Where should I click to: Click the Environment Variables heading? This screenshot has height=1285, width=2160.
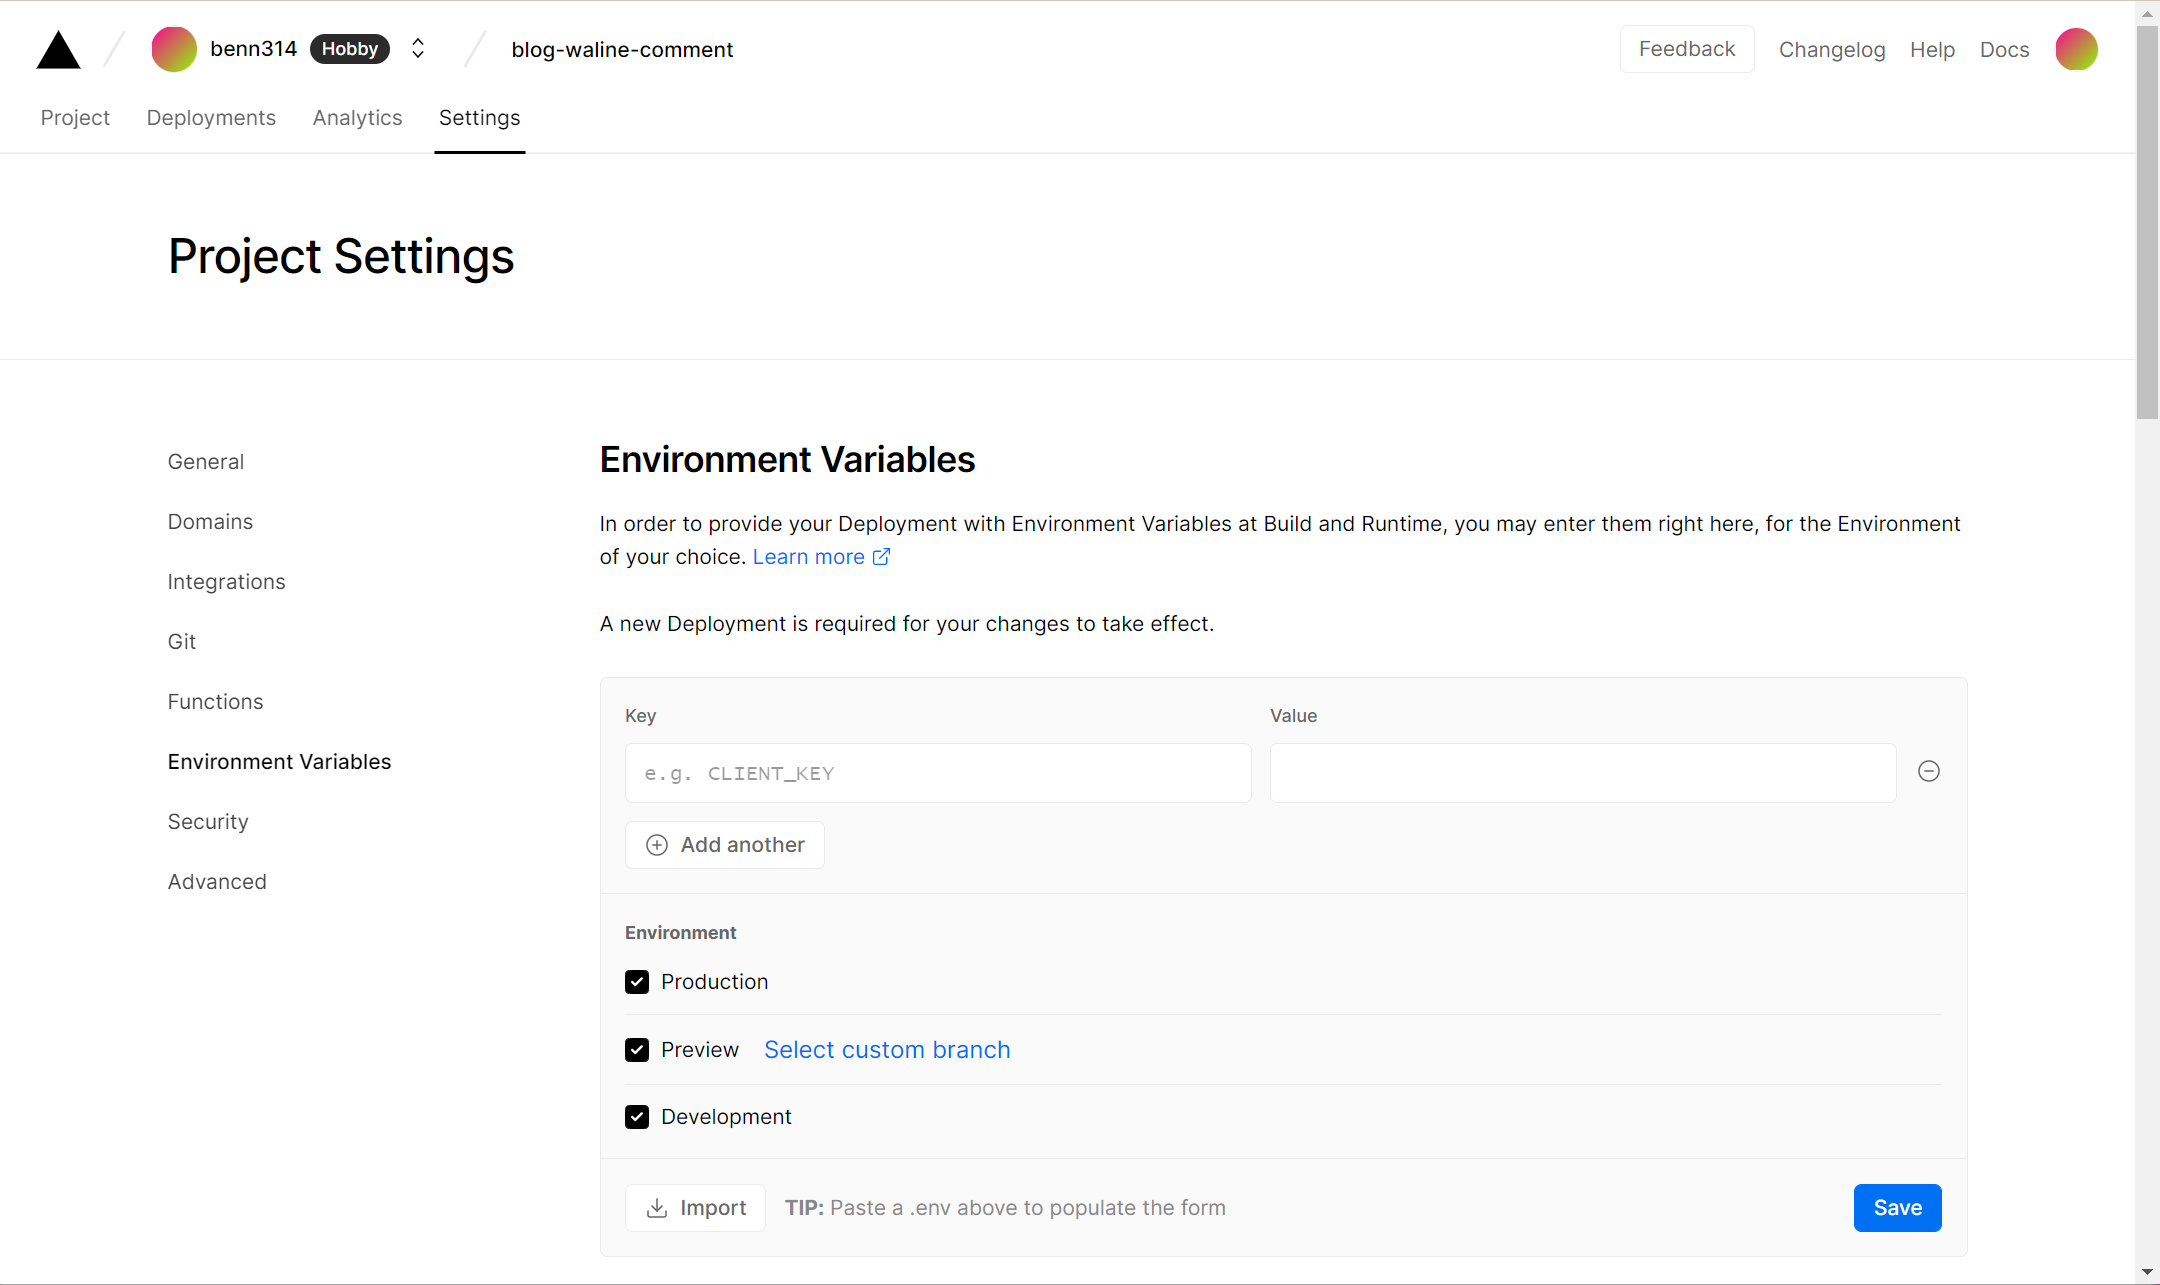pos(787,460)
